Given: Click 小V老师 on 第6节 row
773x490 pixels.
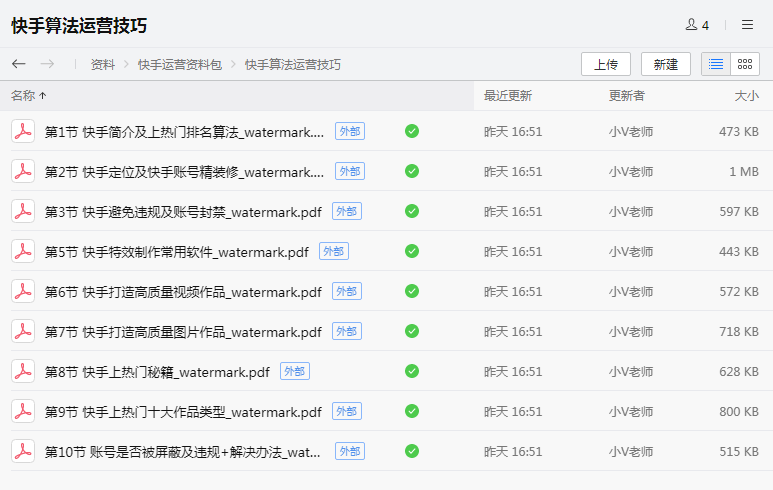Looking at the screenshot, I should pos(631,292).
